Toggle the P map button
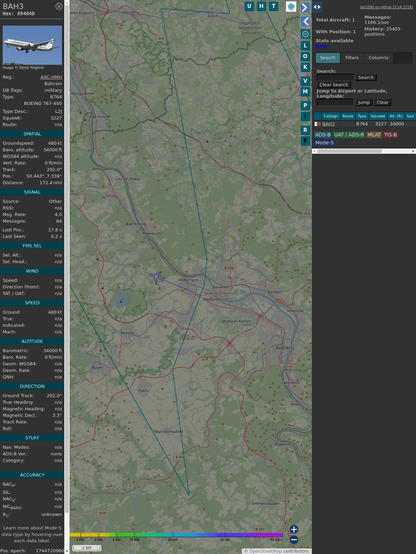The width and height of the screenshot is (416, 554). coord(305,106)
